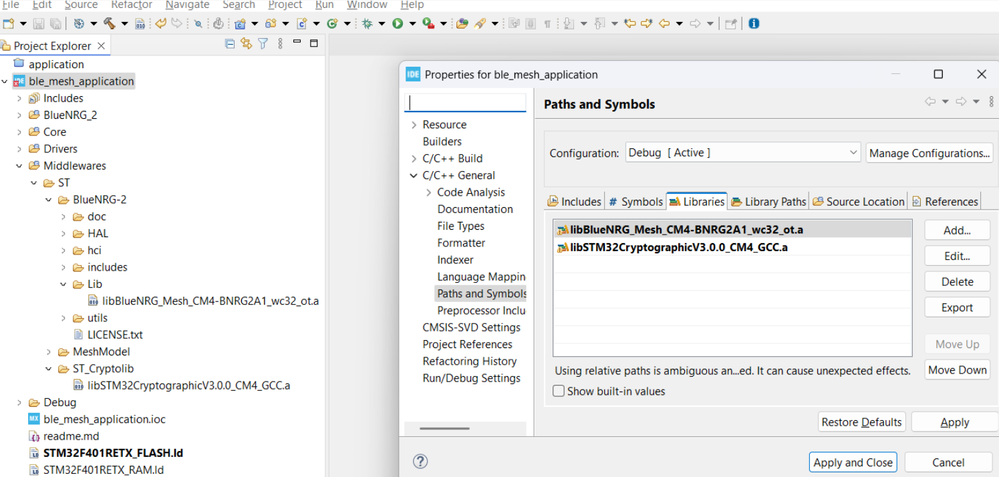Click Apply and Close
Image resolution: width=999 pixels, height=477 pixels.
tap(852, 462)
